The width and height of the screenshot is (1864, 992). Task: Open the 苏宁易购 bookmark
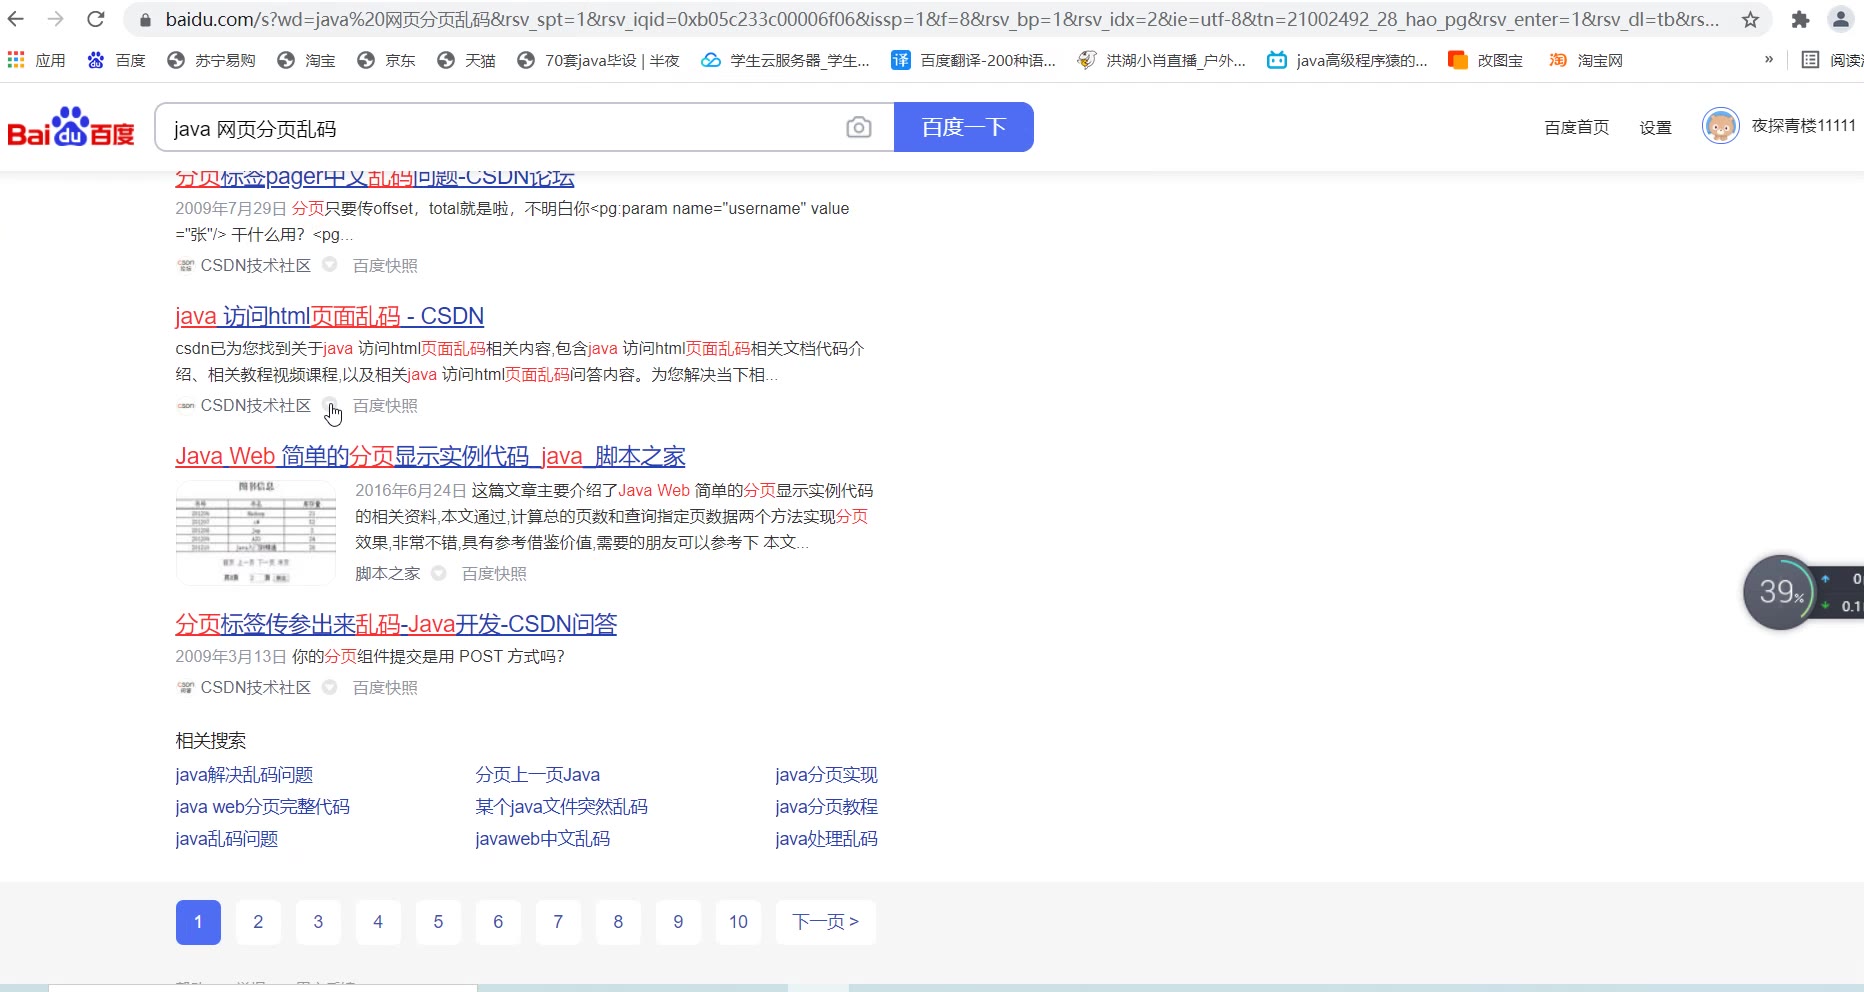tap(211, 60)
